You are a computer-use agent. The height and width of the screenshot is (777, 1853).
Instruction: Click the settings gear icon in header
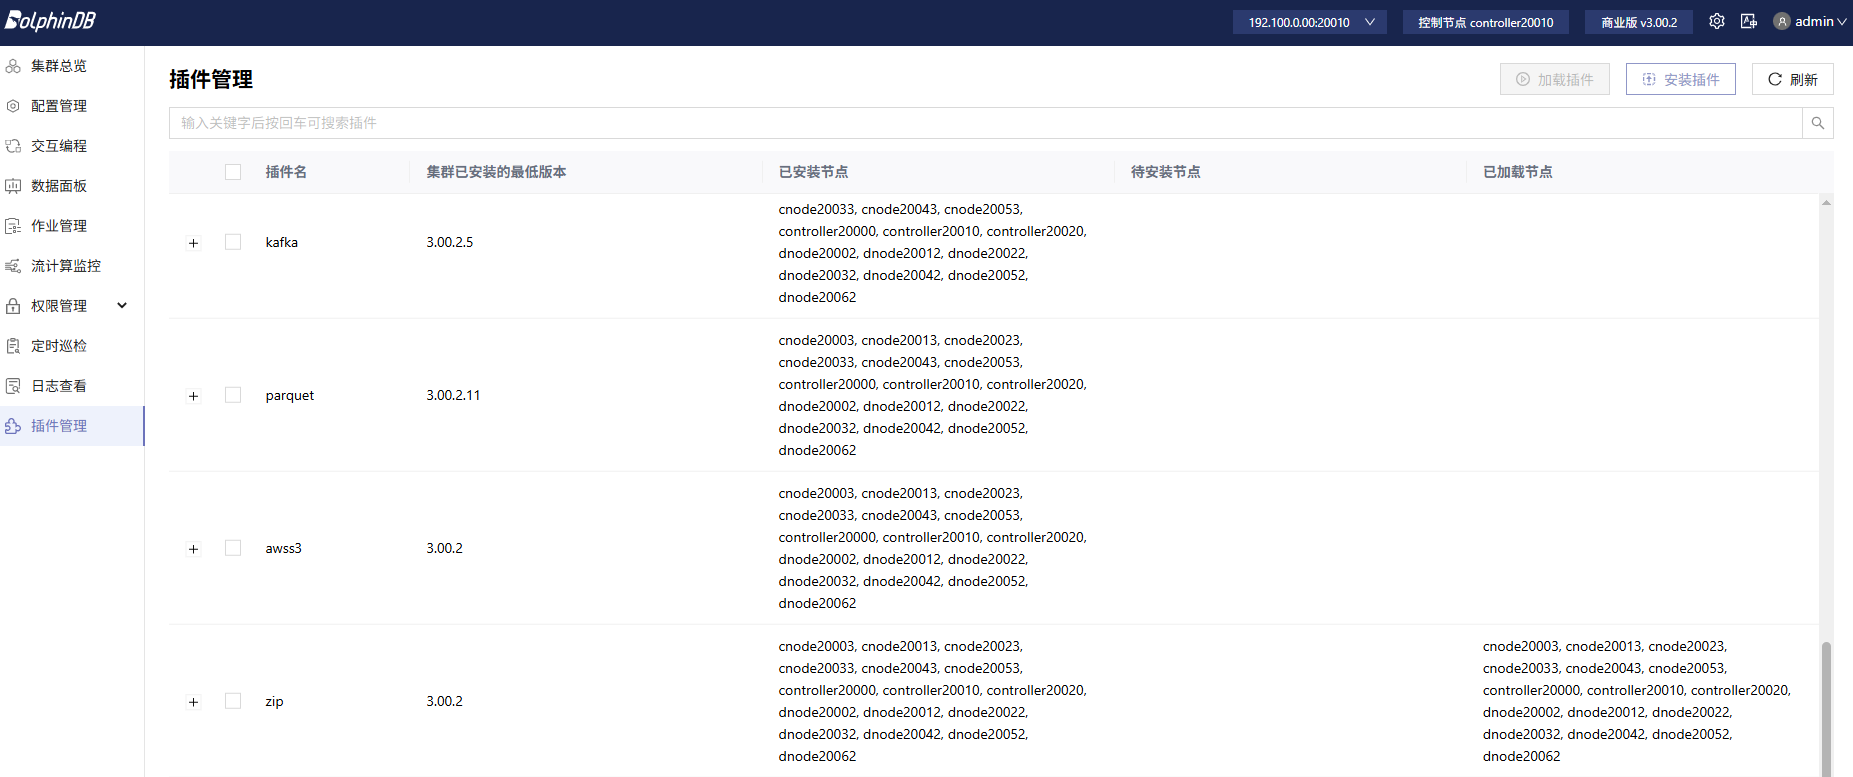click(x=1716, y=21)
